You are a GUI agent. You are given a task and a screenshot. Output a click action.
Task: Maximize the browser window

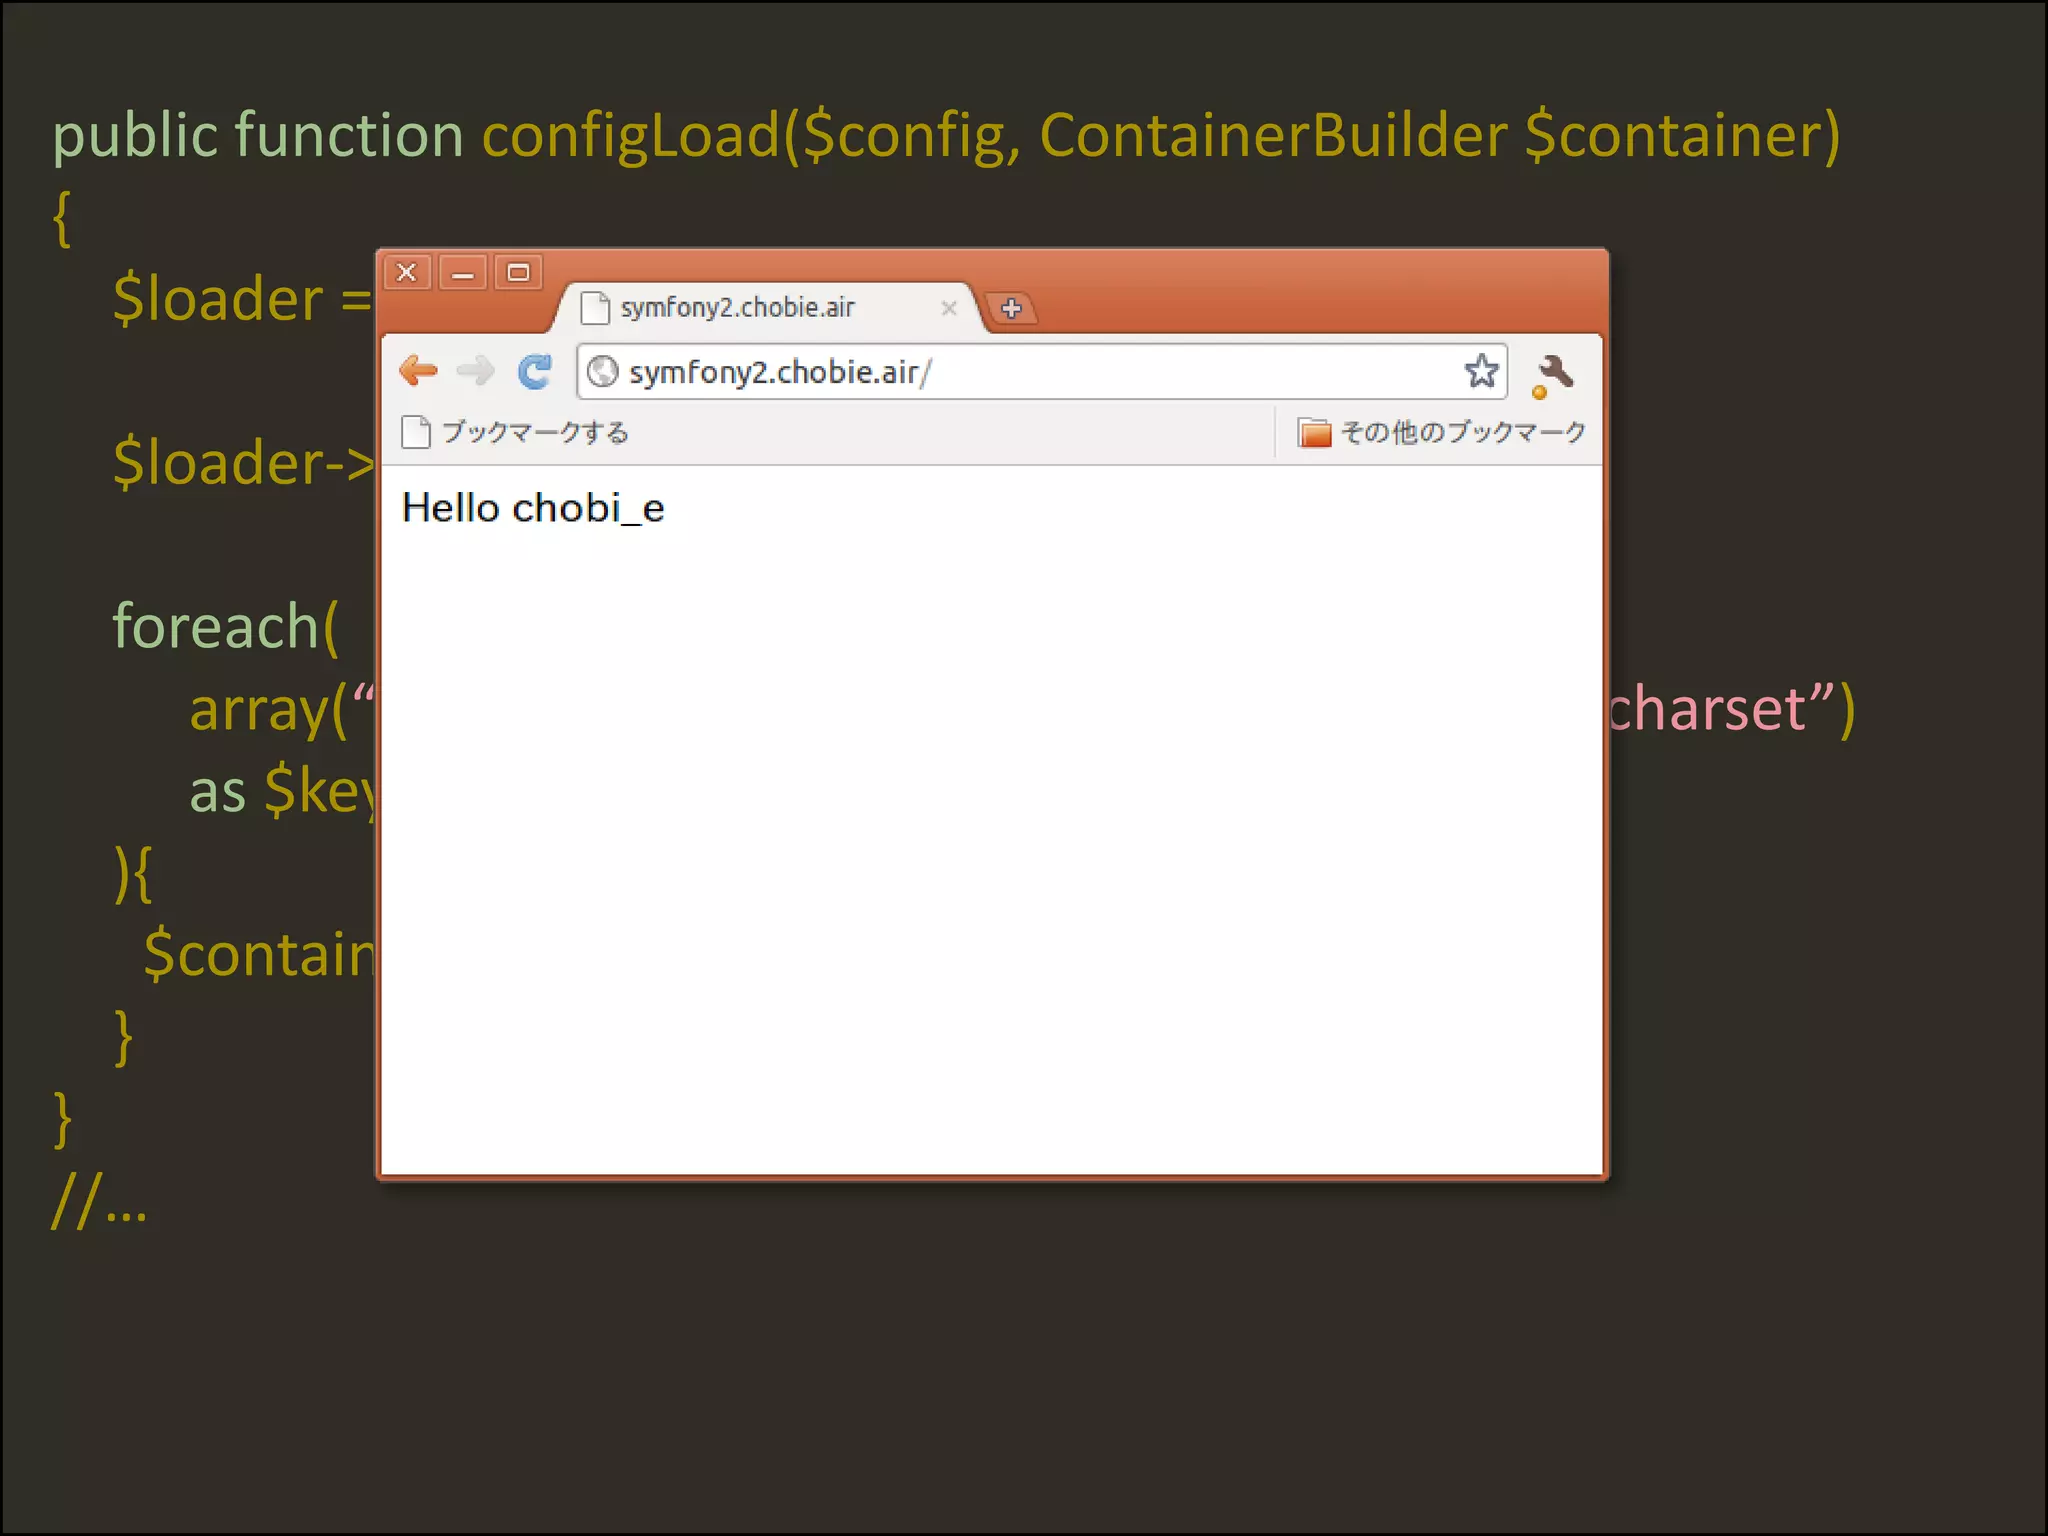tap(518, 272)
